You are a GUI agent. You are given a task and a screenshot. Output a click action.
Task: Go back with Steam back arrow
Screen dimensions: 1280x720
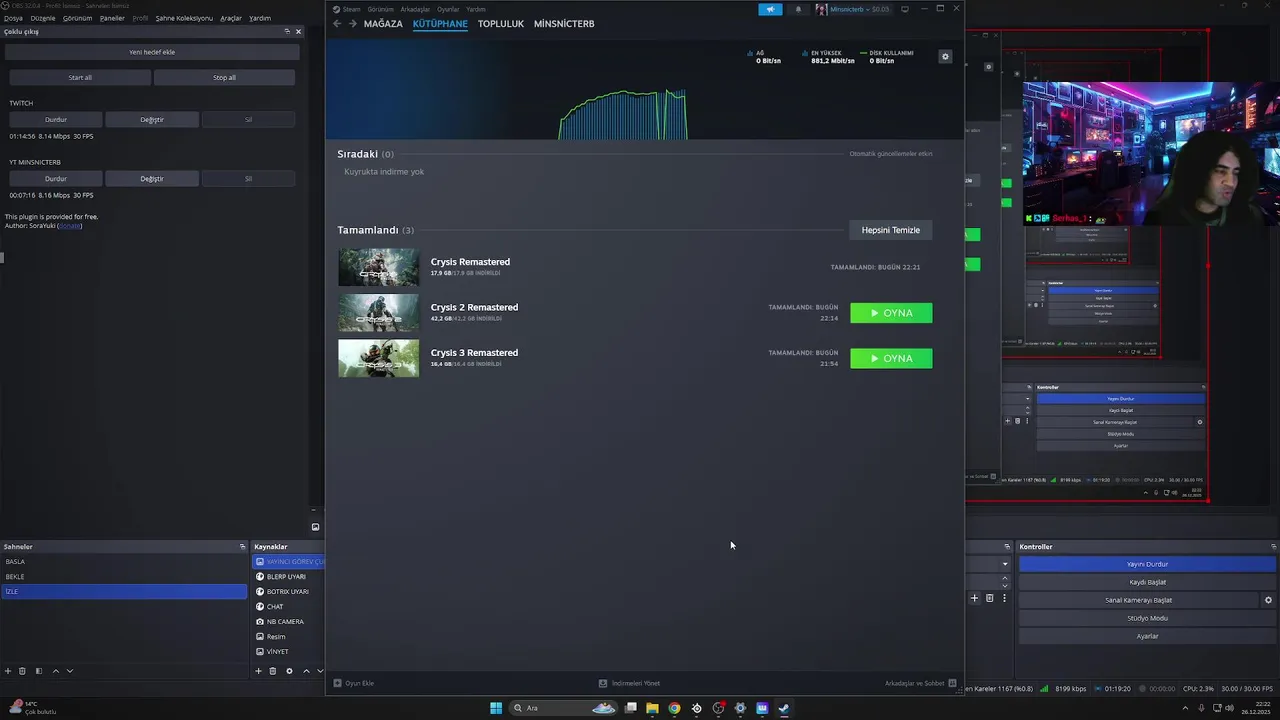tap(337, 23)
